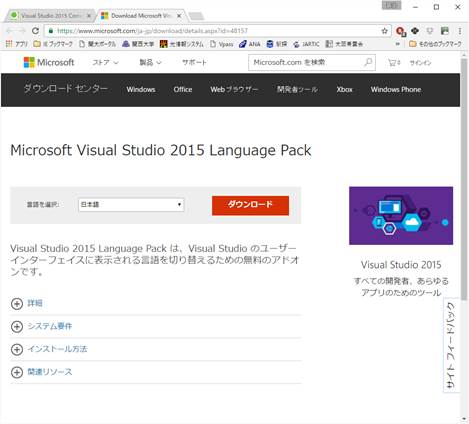Open the 関西大学 bookmark
The height and width of the screenshot is (424, 469).
138,44
